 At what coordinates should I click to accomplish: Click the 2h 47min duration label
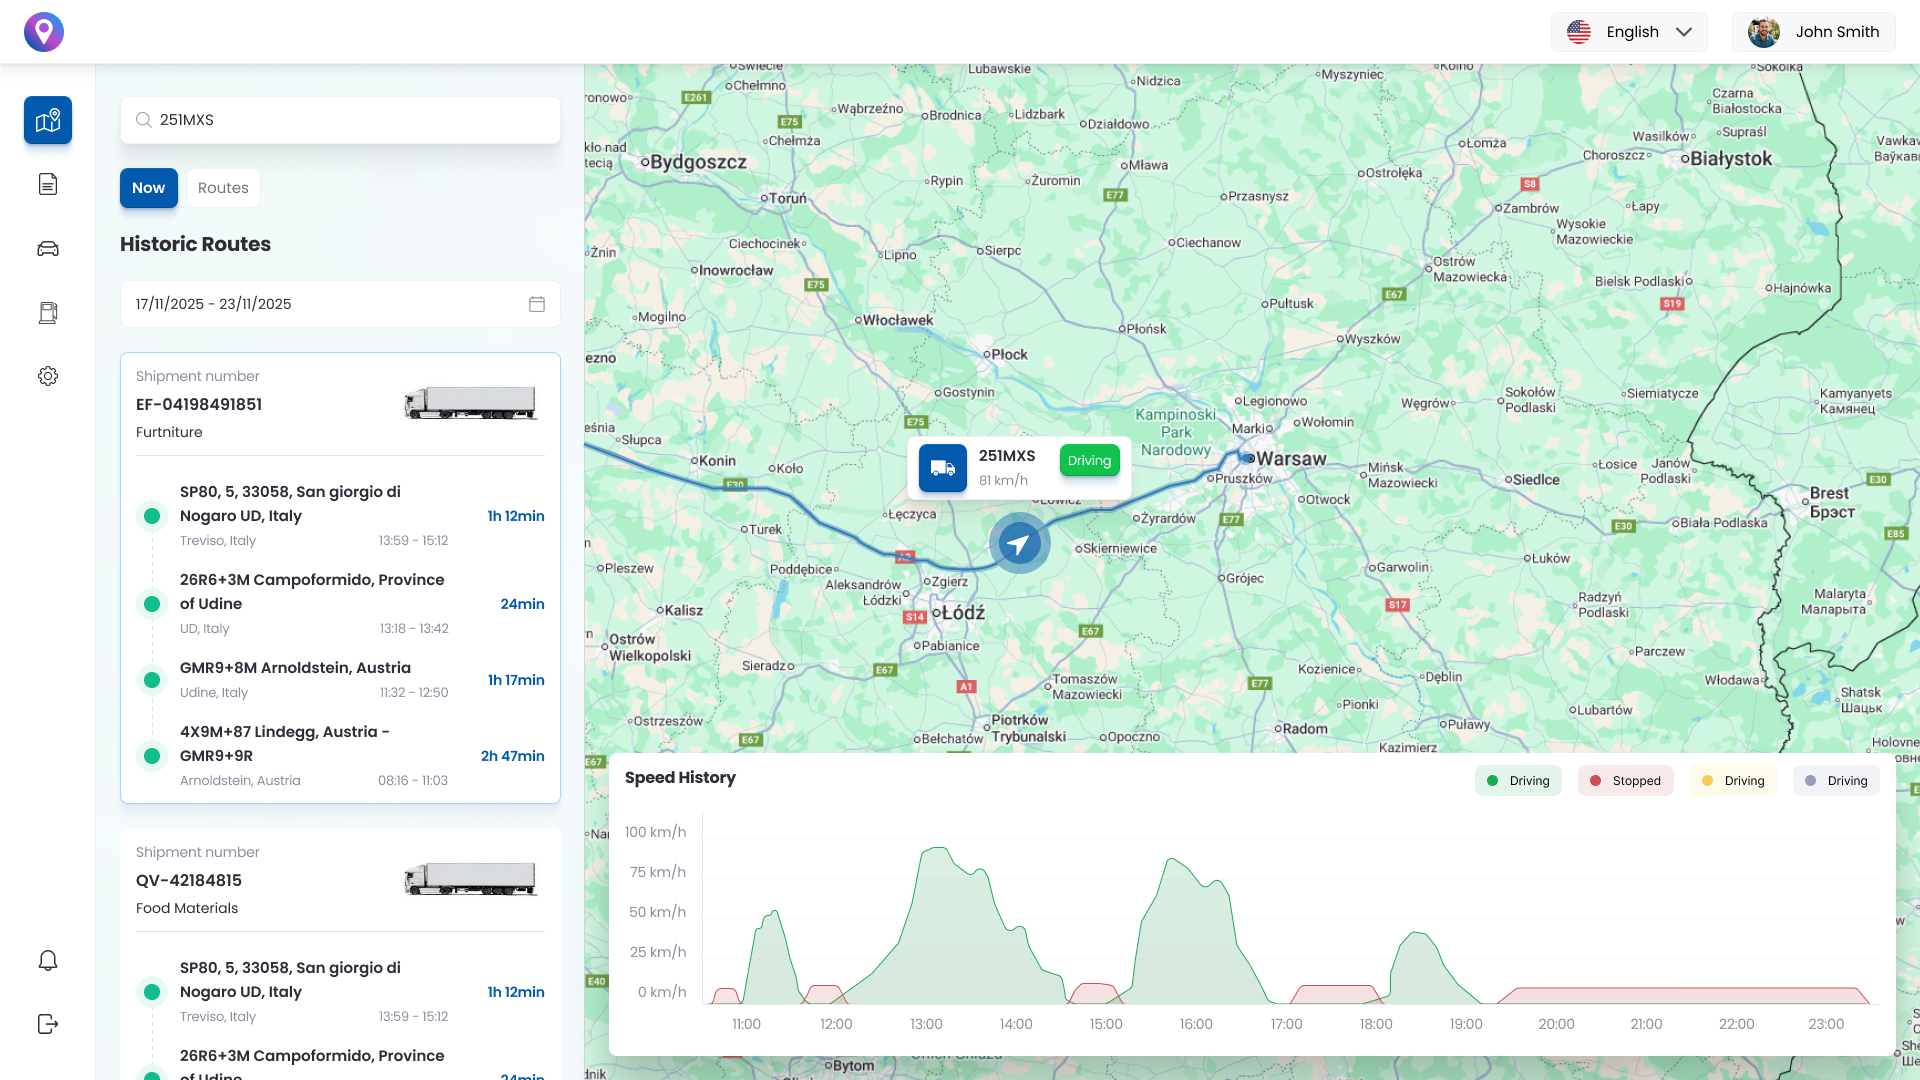tap(513, 756)
